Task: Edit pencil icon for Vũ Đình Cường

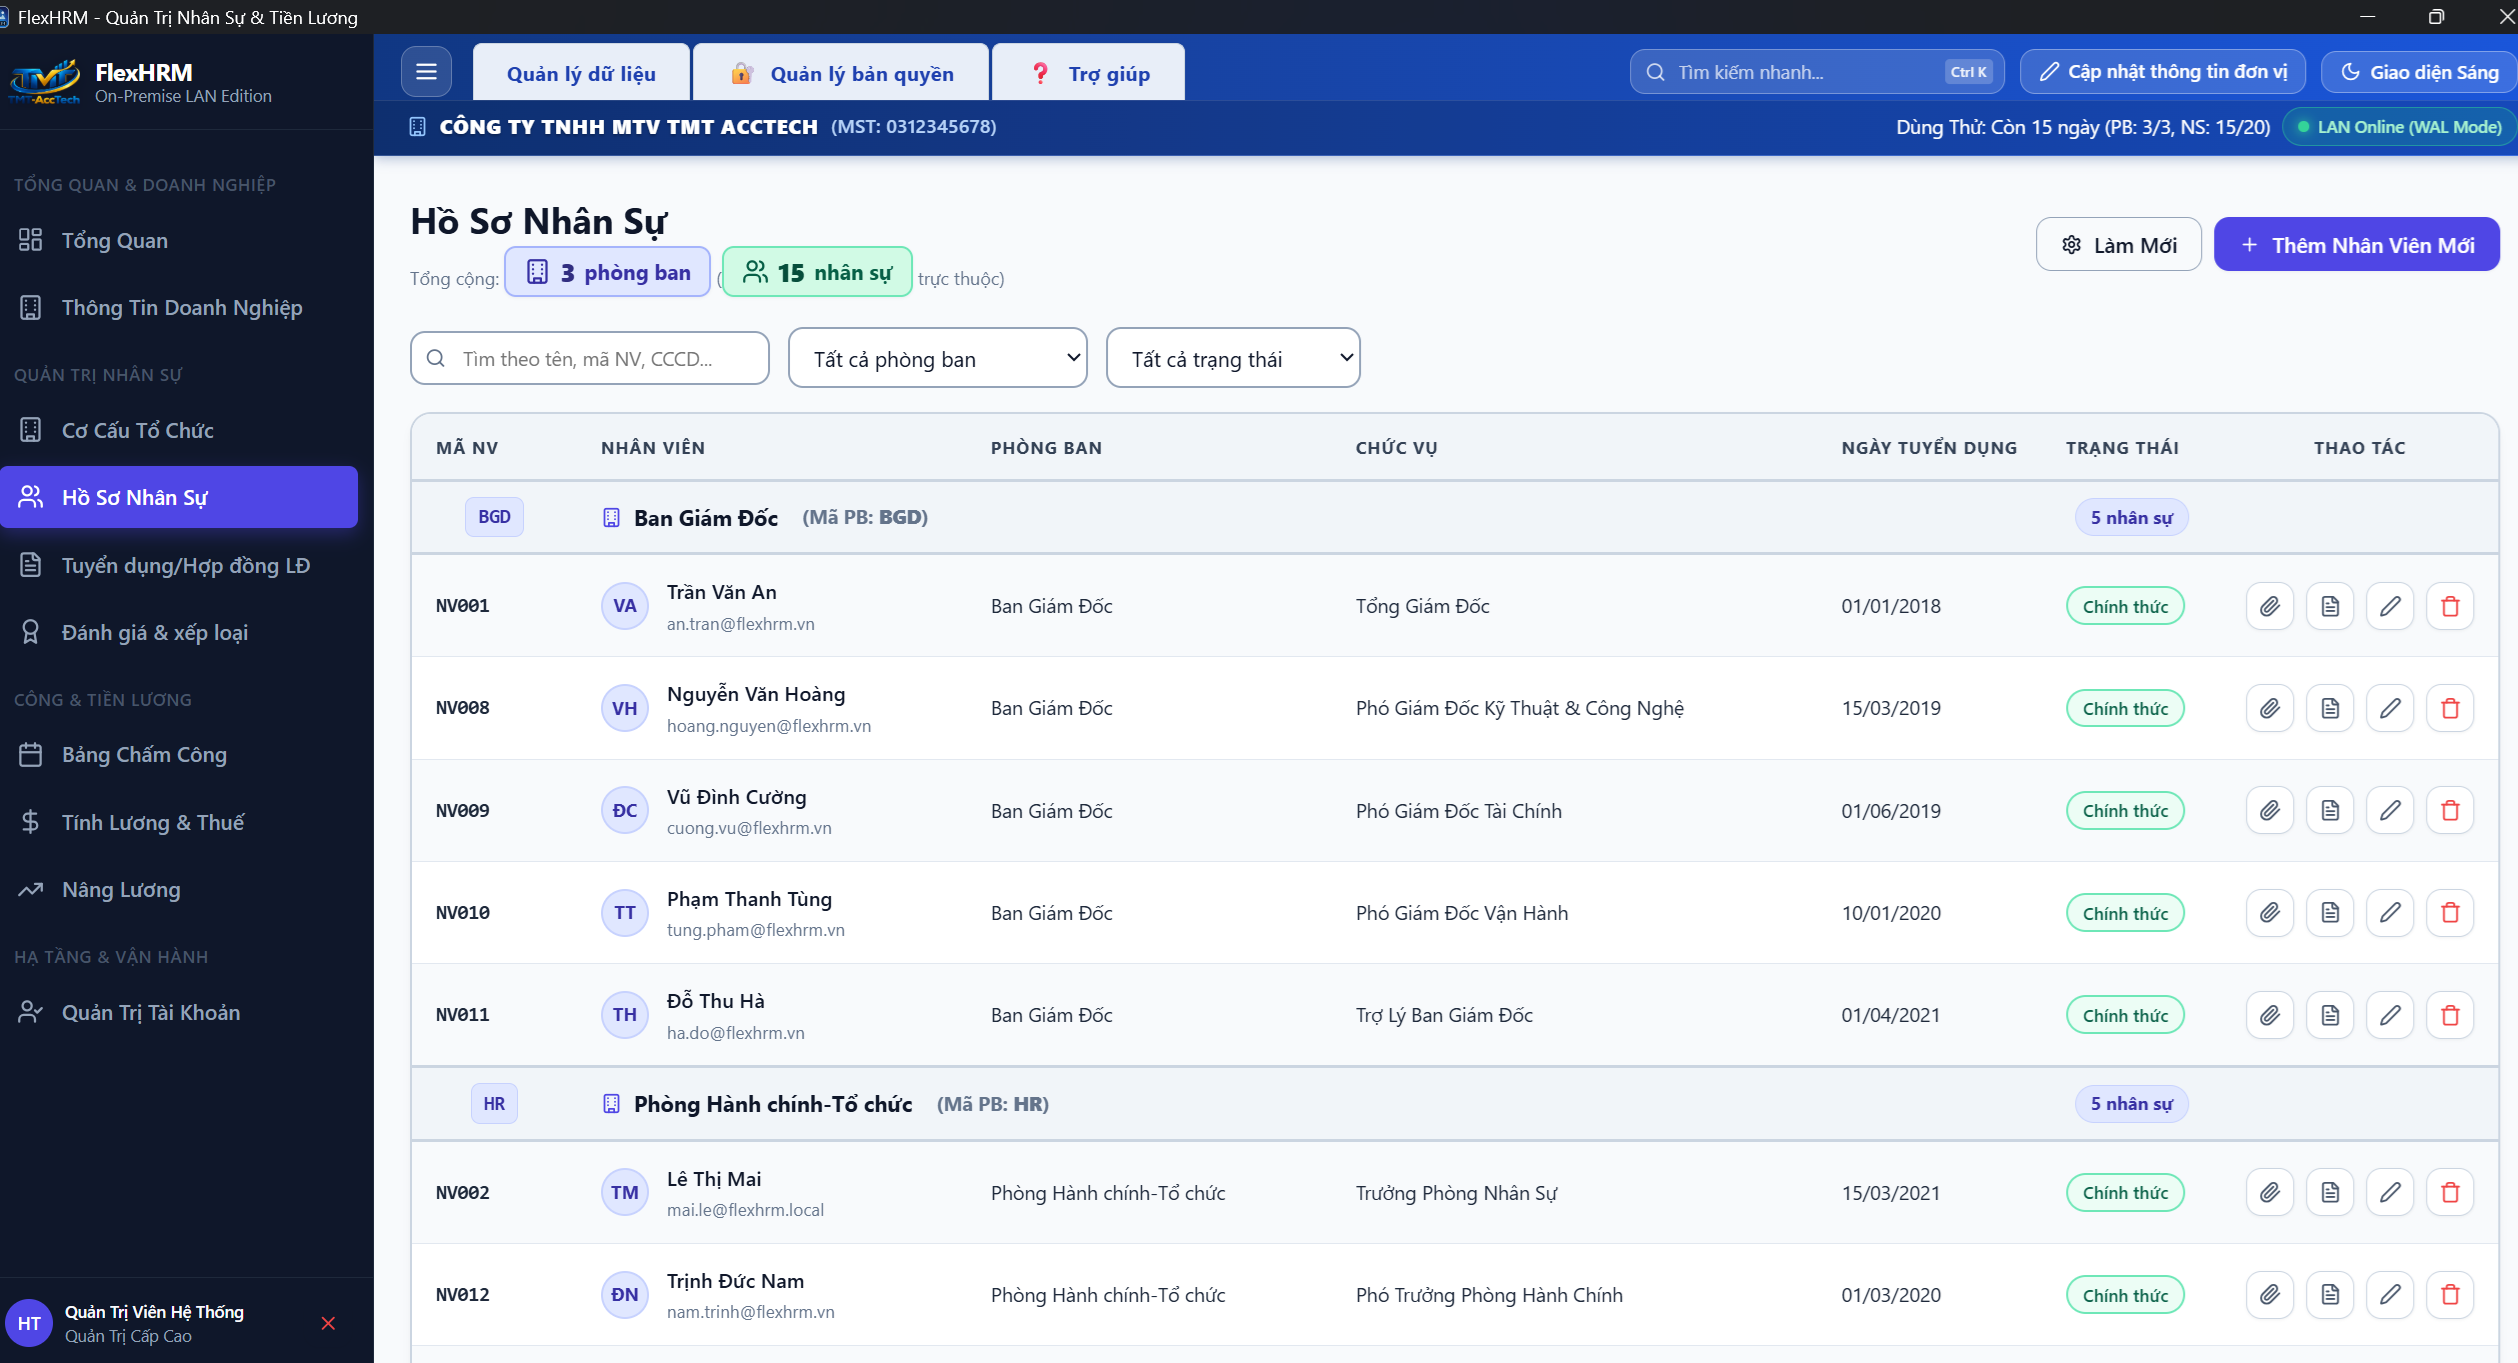Action: click(x=2390, y=810)
